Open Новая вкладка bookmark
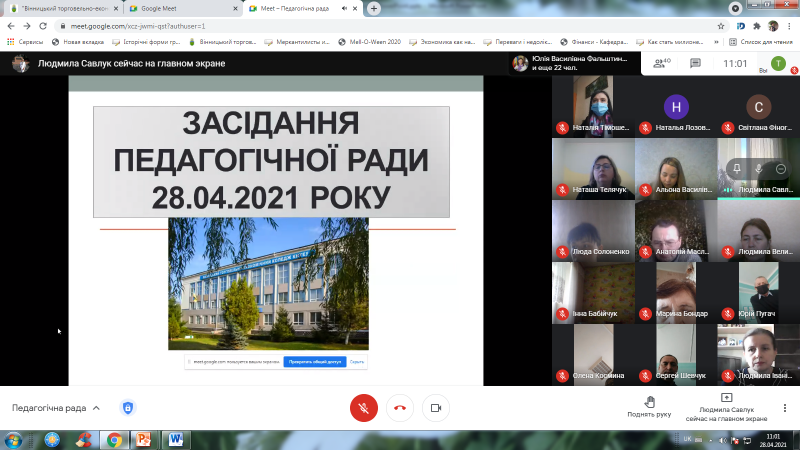800x450 pixels. (x=78, y=42)
